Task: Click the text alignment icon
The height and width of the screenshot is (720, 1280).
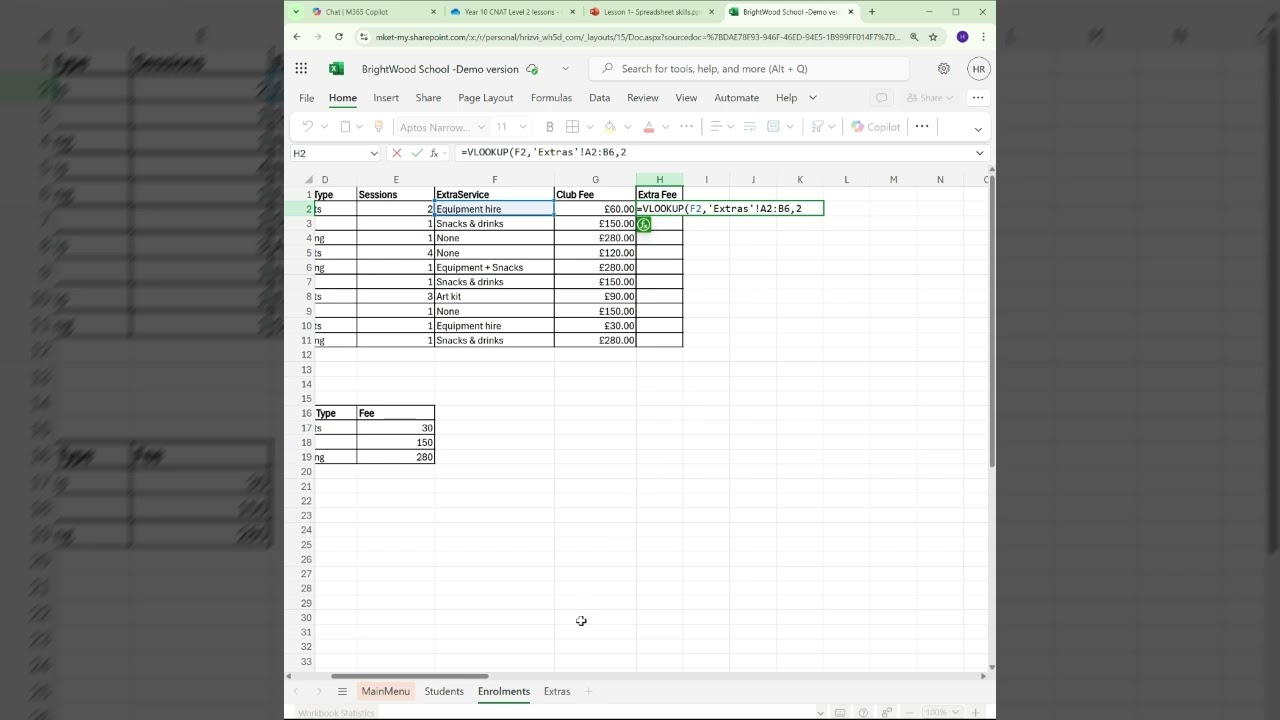Action: (x=716, y=127)
